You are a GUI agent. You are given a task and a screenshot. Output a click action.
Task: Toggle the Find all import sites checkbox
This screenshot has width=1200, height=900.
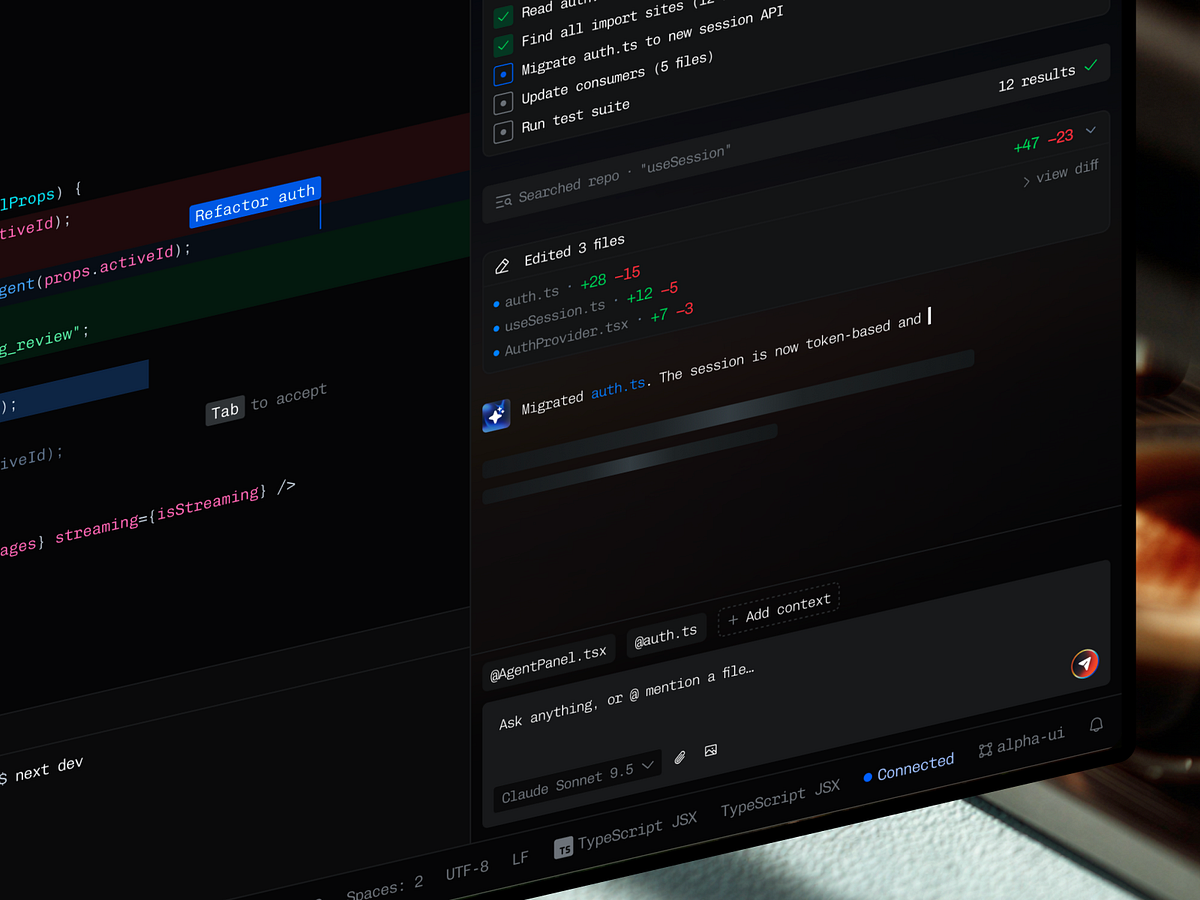click(x=503, y=46)
